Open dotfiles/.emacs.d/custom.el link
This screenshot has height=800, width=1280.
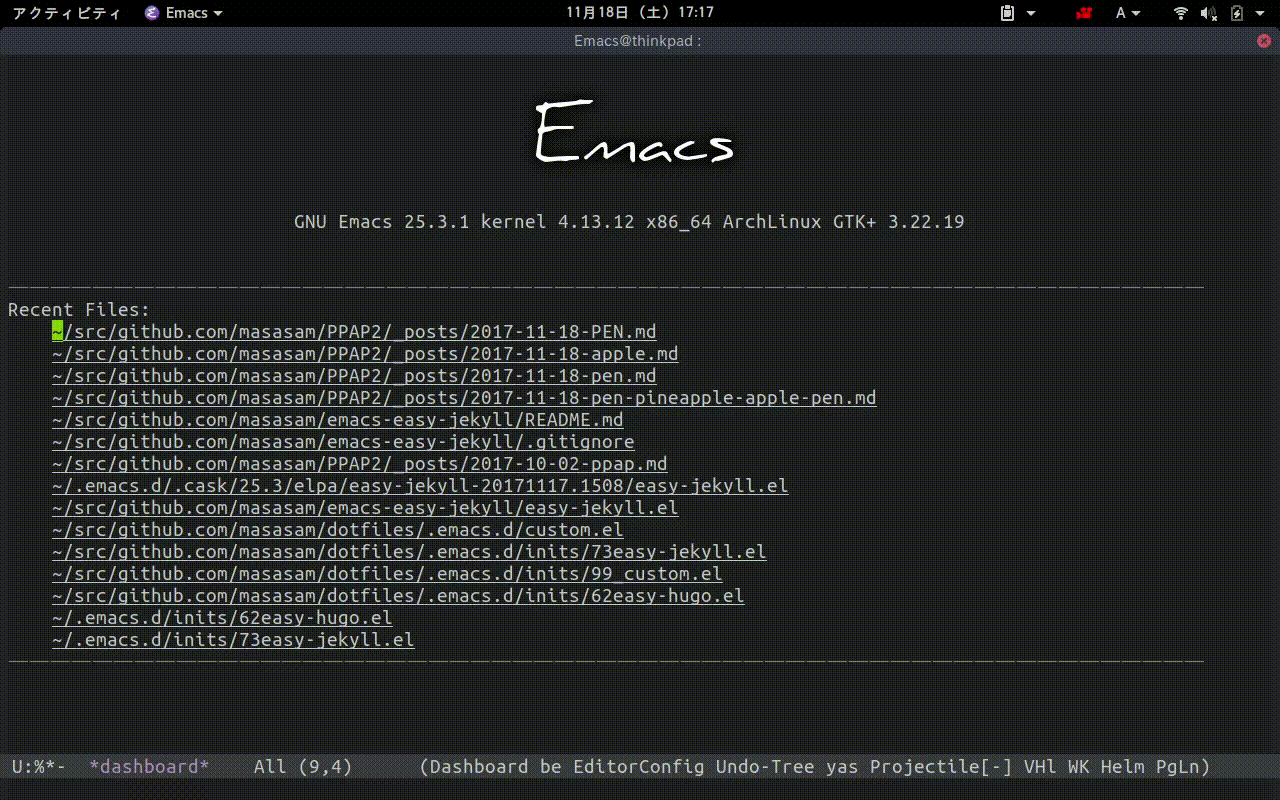pyautogui.click(x=338, y=530)
